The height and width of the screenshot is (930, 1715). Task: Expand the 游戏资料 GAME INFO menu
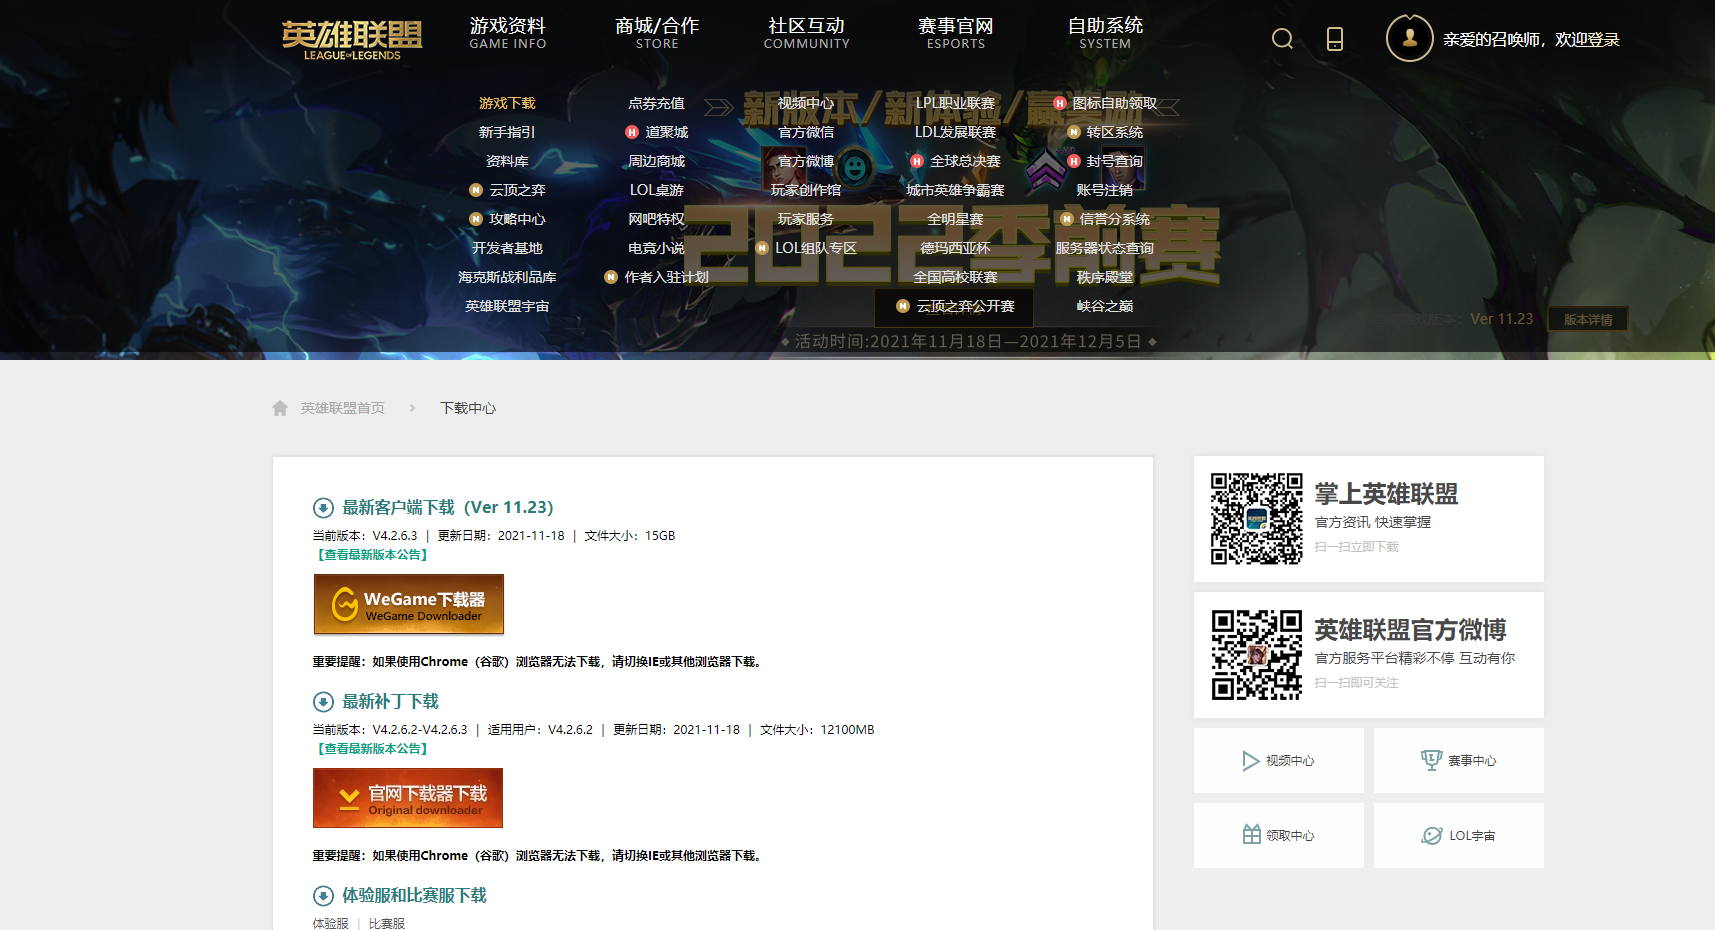pos(508,33)
